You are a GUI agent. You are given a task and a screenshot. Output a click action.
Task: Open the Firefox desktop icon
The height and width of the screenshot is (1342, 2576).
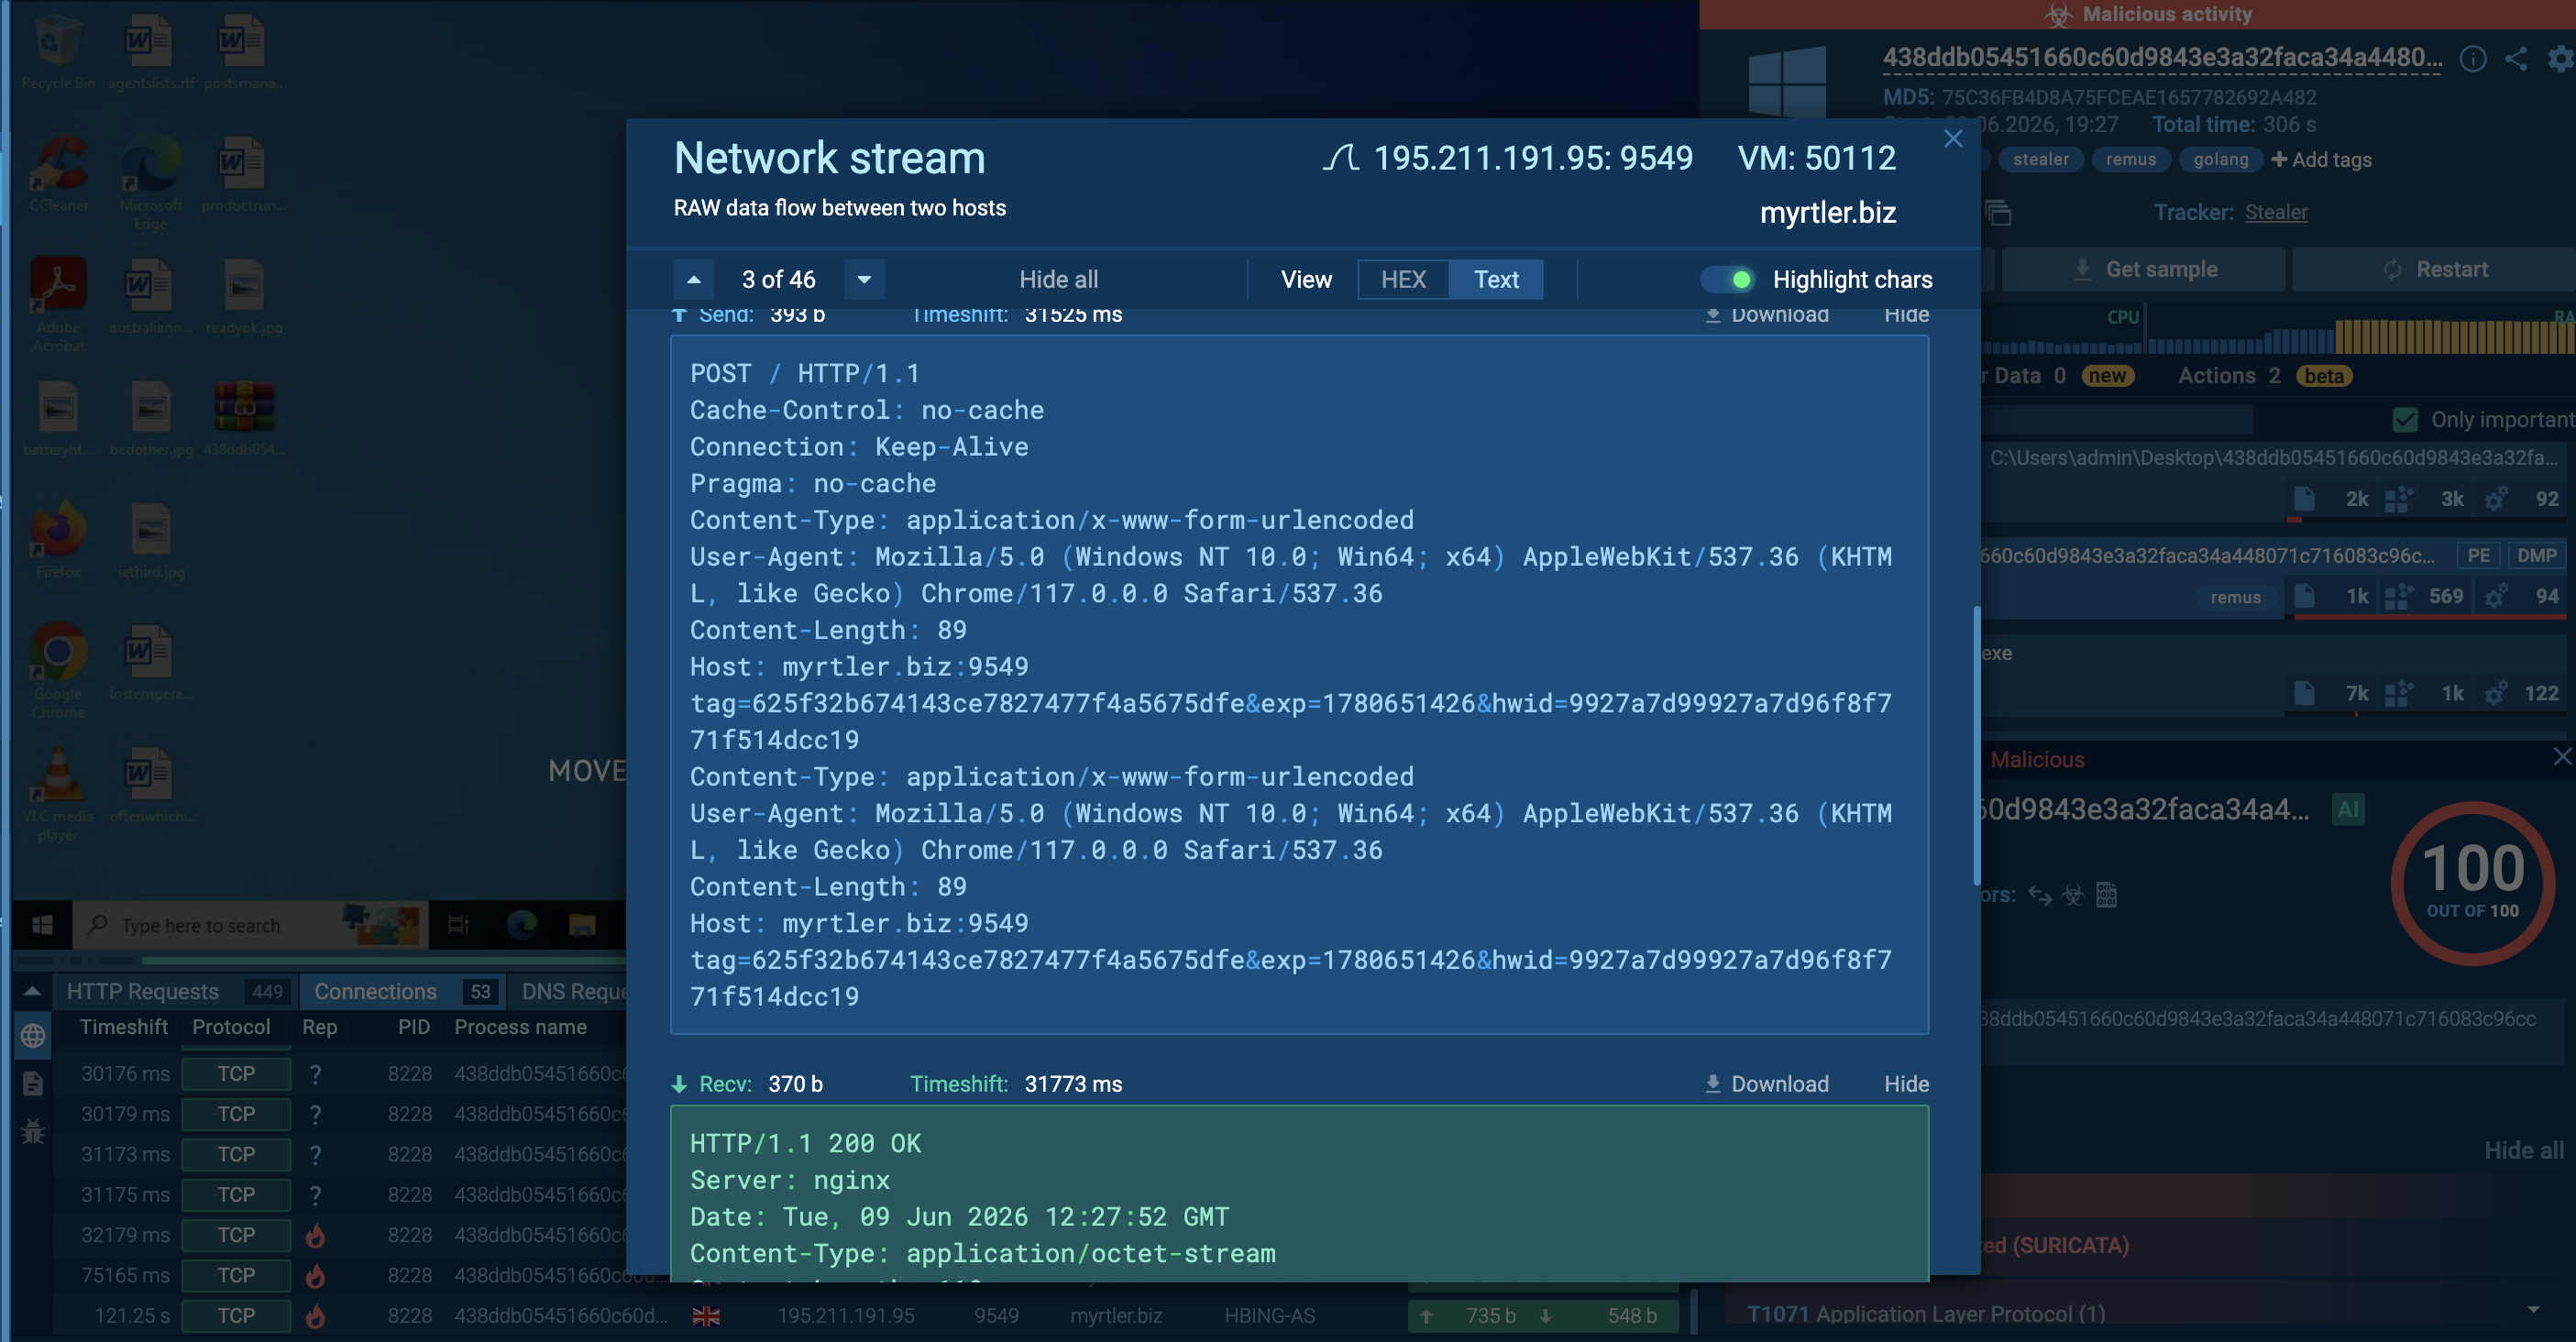[x=58, y=540]
